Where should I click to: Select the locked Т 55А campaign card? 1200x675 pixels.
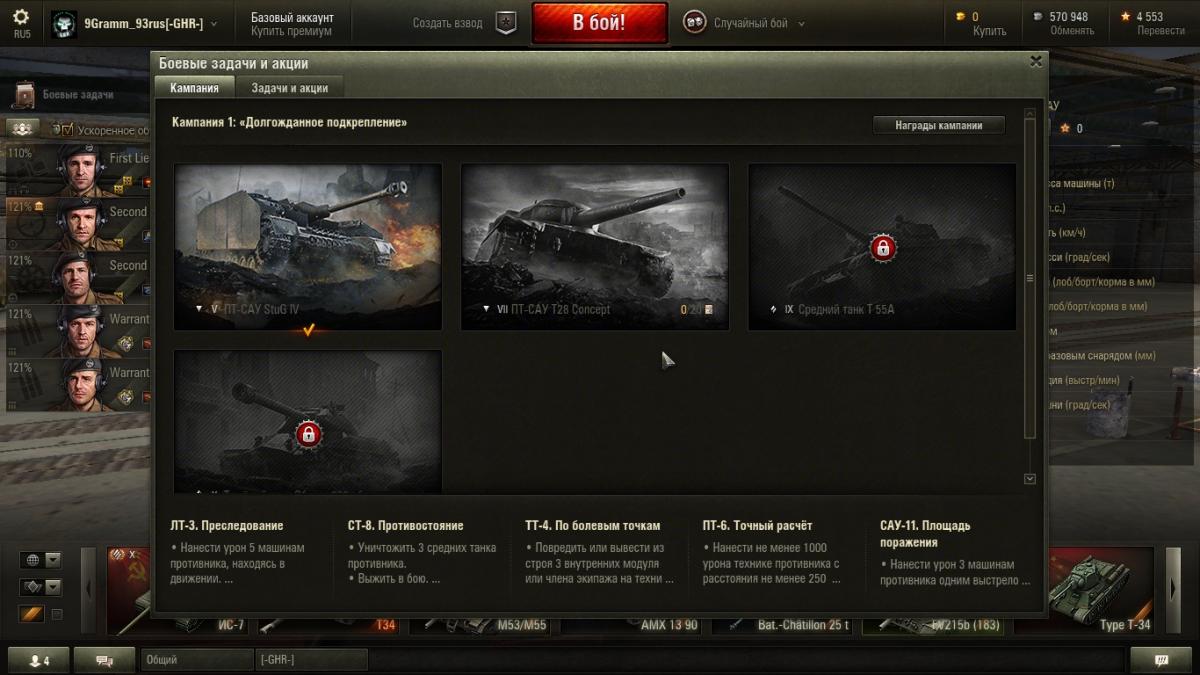point(882,247)
